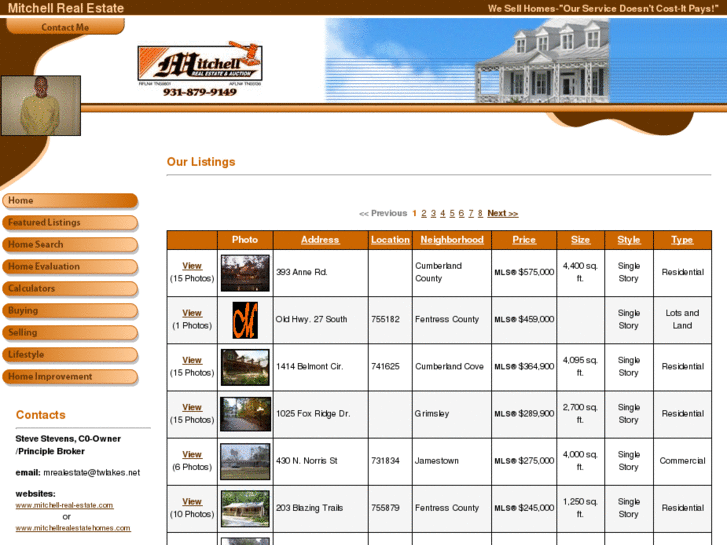The width and height of the screenshot is (727, 545).
Task: Click the Mitchell Real Estate site title
Action: pos(66,8)
